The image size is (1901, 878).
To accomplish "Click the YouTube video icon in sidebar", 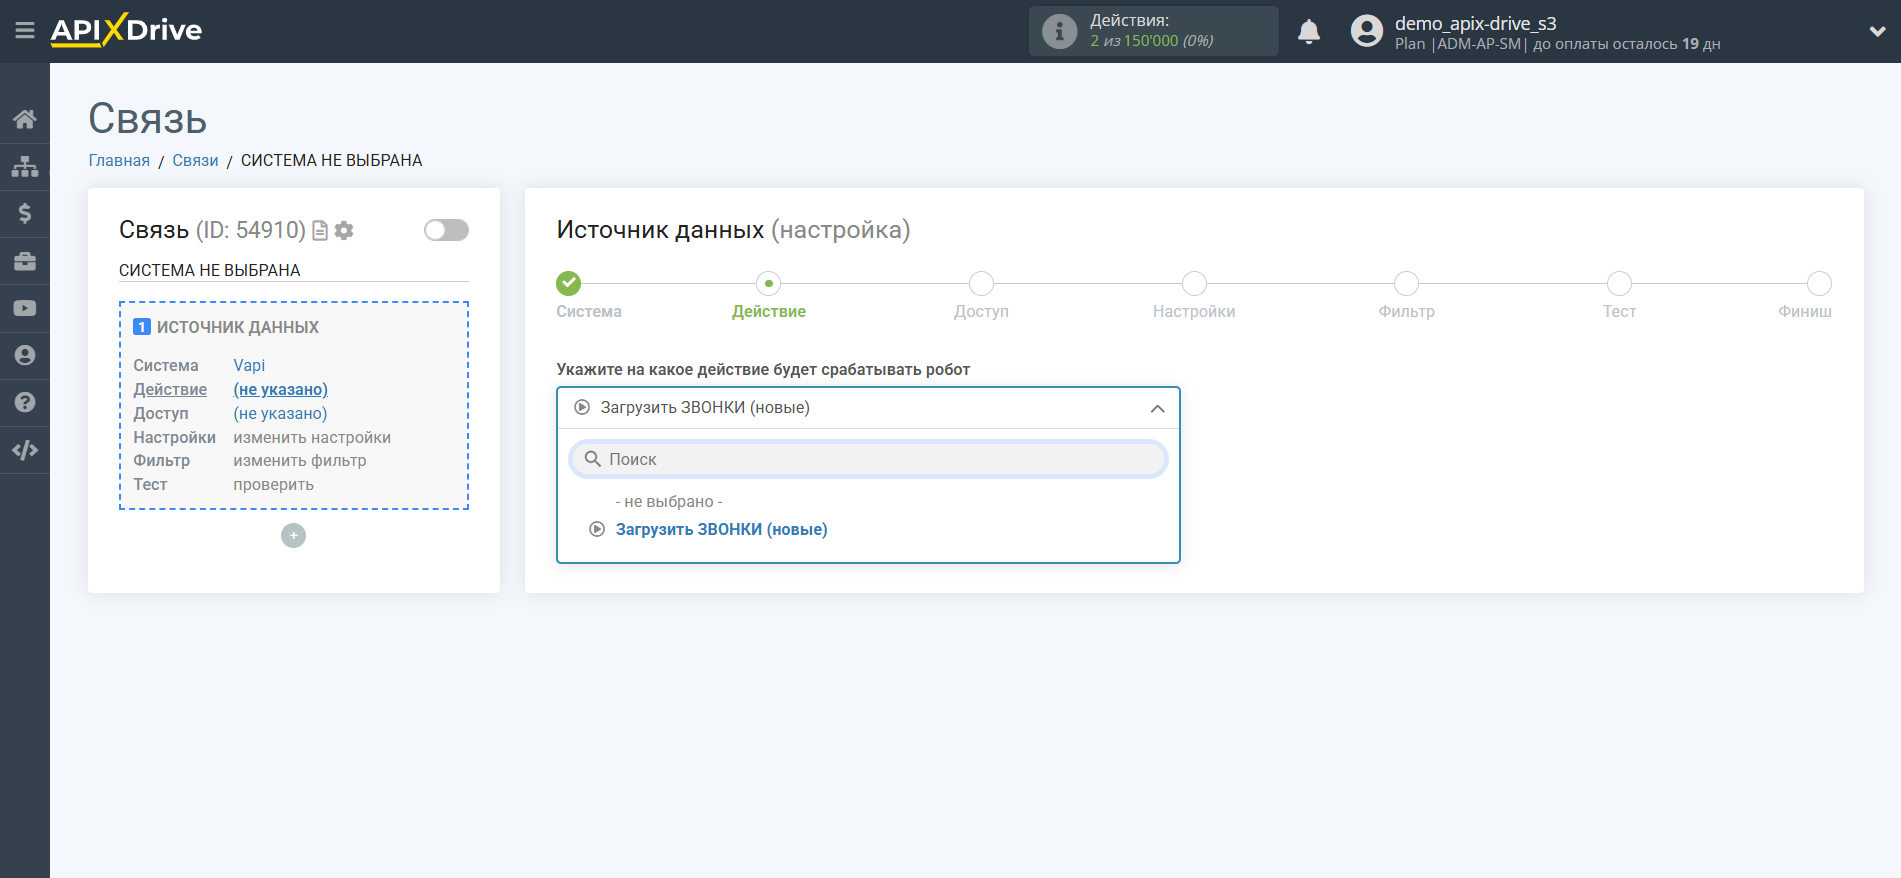I will click(25, 308).
